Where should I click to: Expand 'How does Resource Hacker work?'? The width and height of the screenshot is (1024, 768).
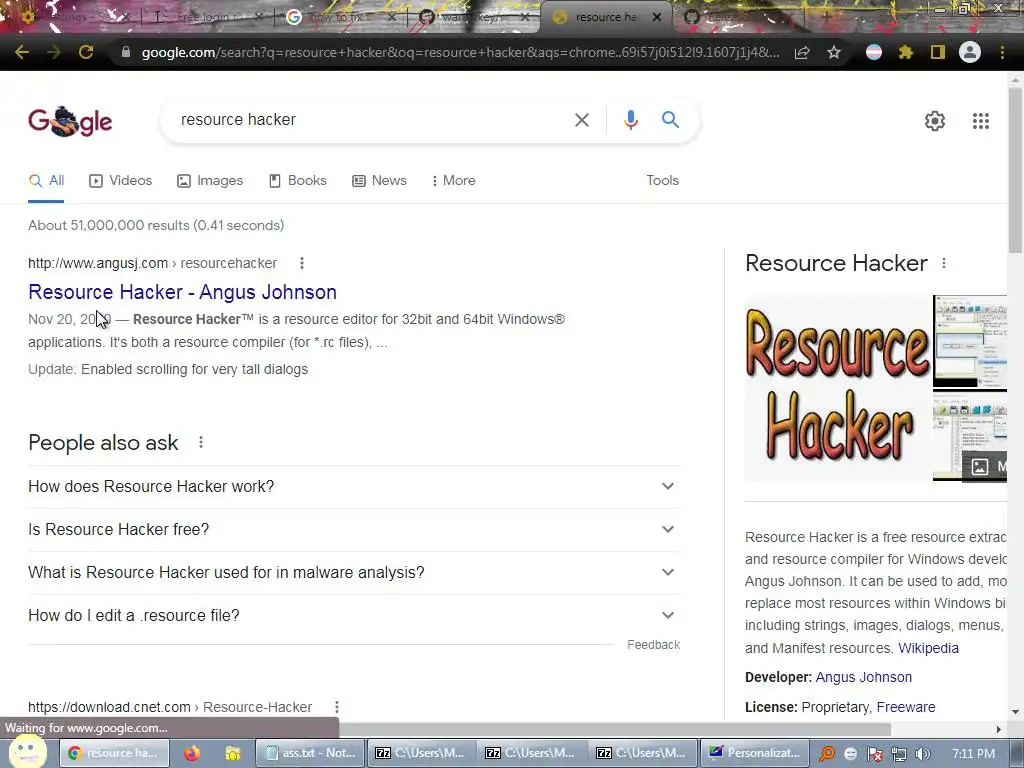tap(354, 487)
